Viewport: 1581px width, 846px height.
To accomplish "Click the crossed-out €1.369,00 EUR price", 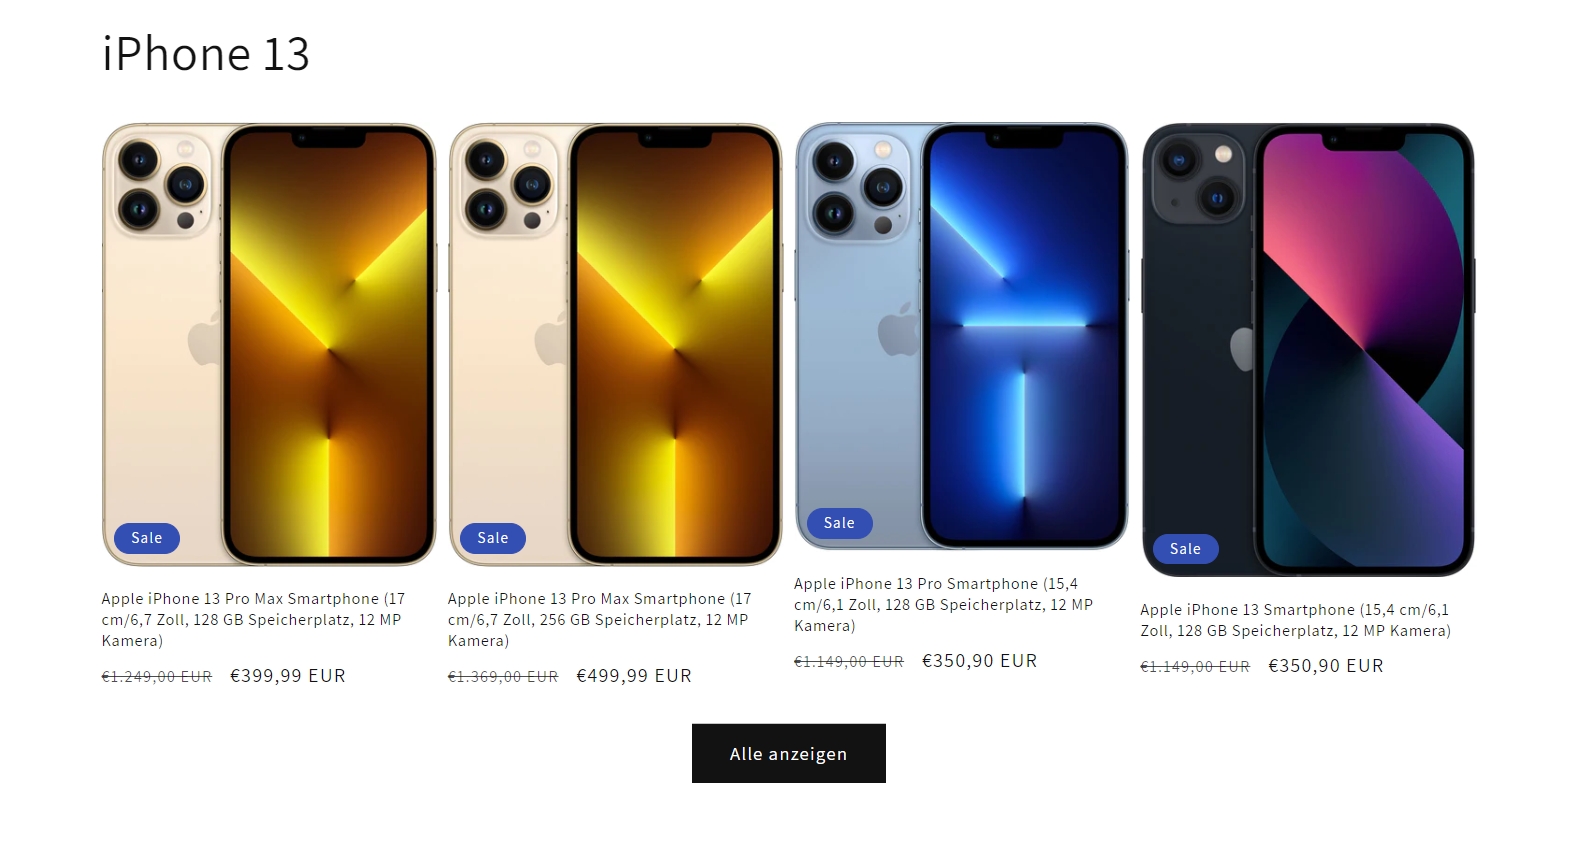I will pyautogui.click(x=503, y=677).
